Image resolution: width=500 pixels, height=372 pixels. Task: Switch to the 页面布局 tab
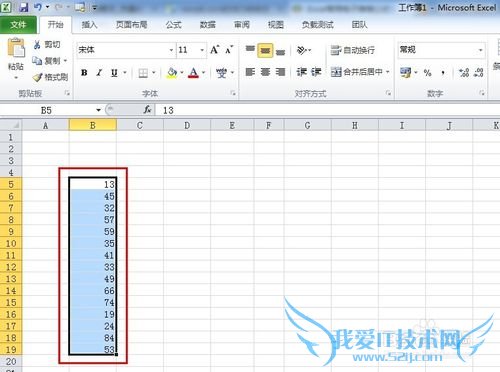point(131,25)
